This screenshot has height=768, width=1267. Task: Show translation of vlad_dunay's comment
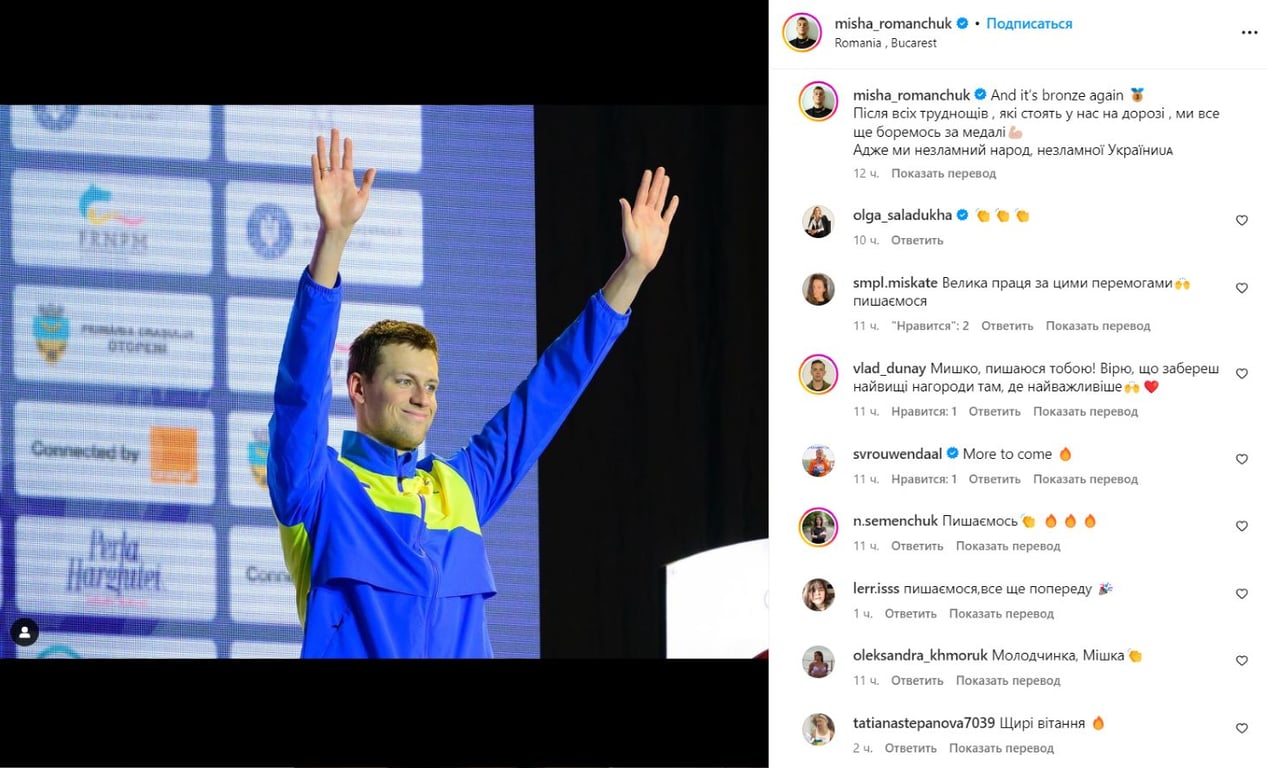click(1085, 412)
